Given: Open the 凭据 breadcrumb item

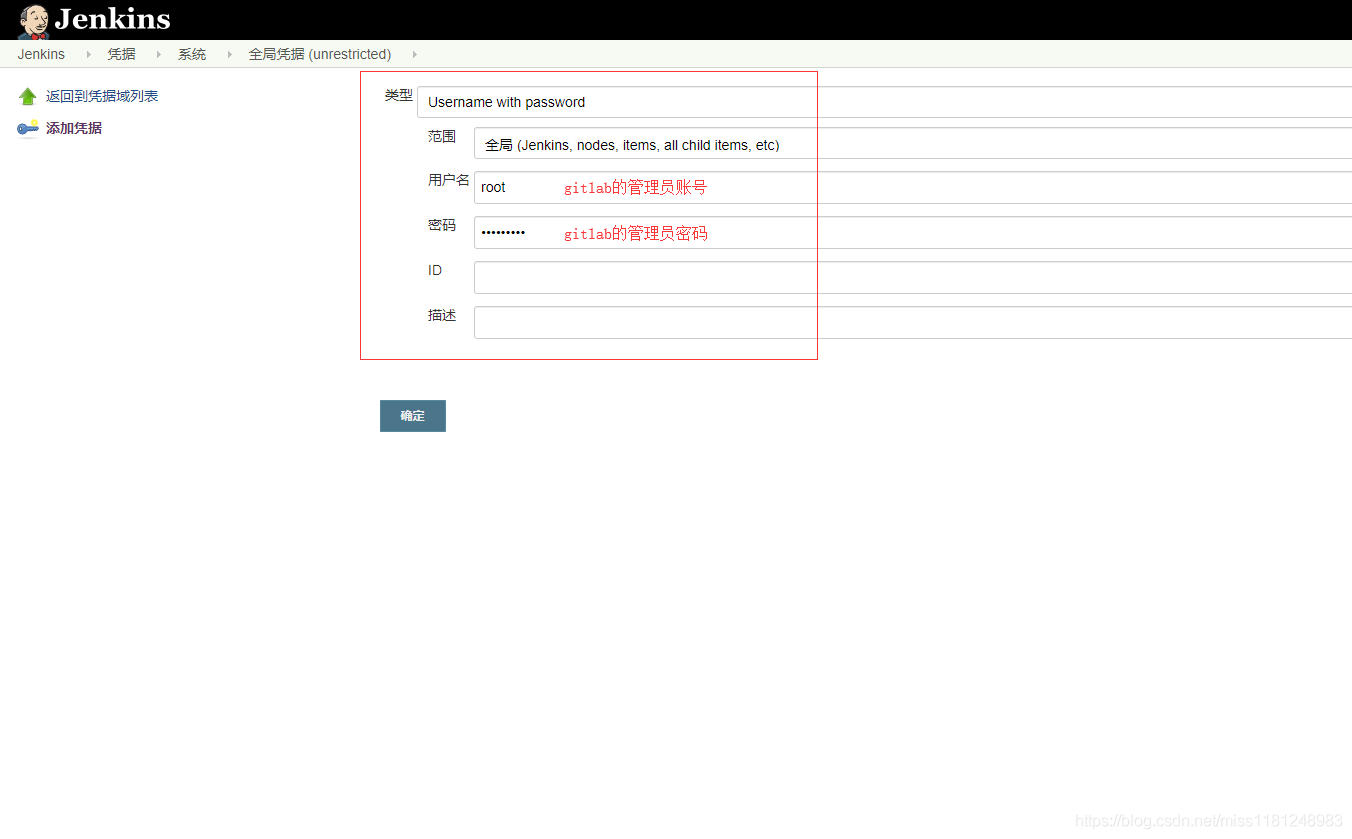Looking at the screenshot, I should click(x=122, y=54).
